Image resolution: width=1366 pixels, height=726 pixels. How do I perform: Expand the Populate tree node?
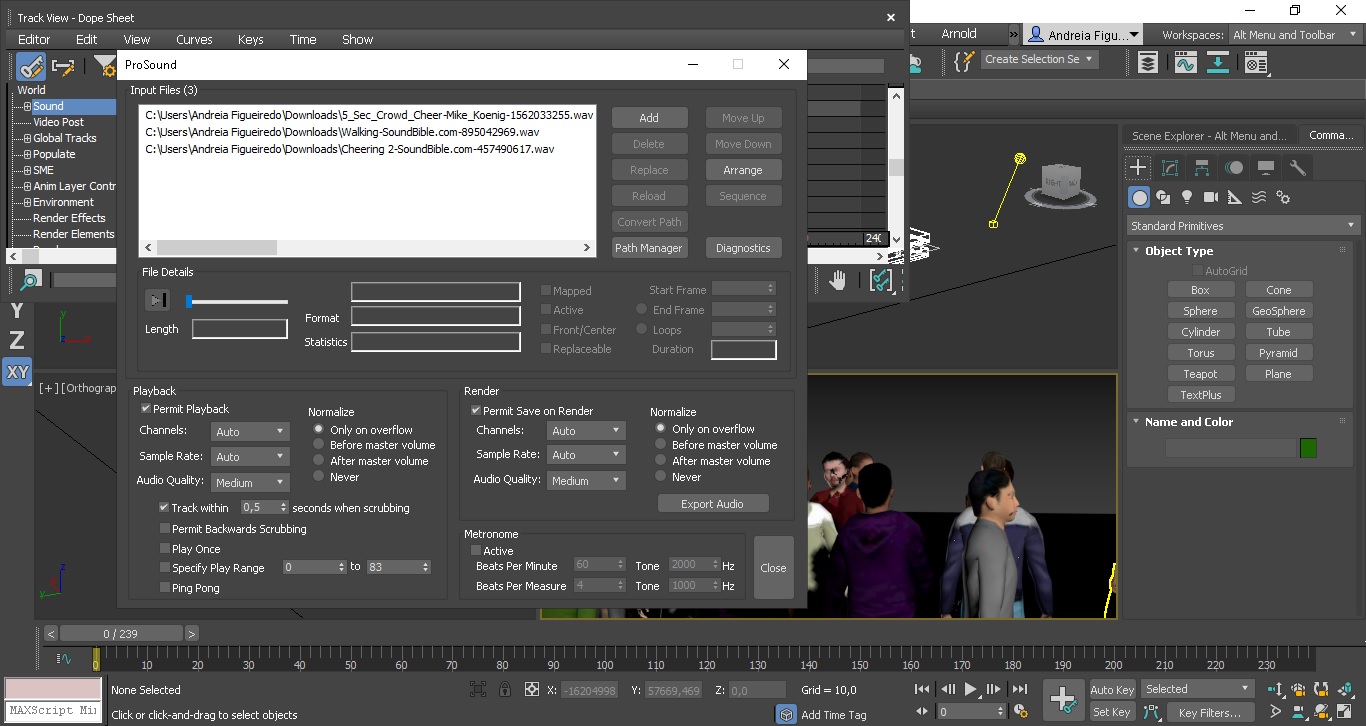27,154
